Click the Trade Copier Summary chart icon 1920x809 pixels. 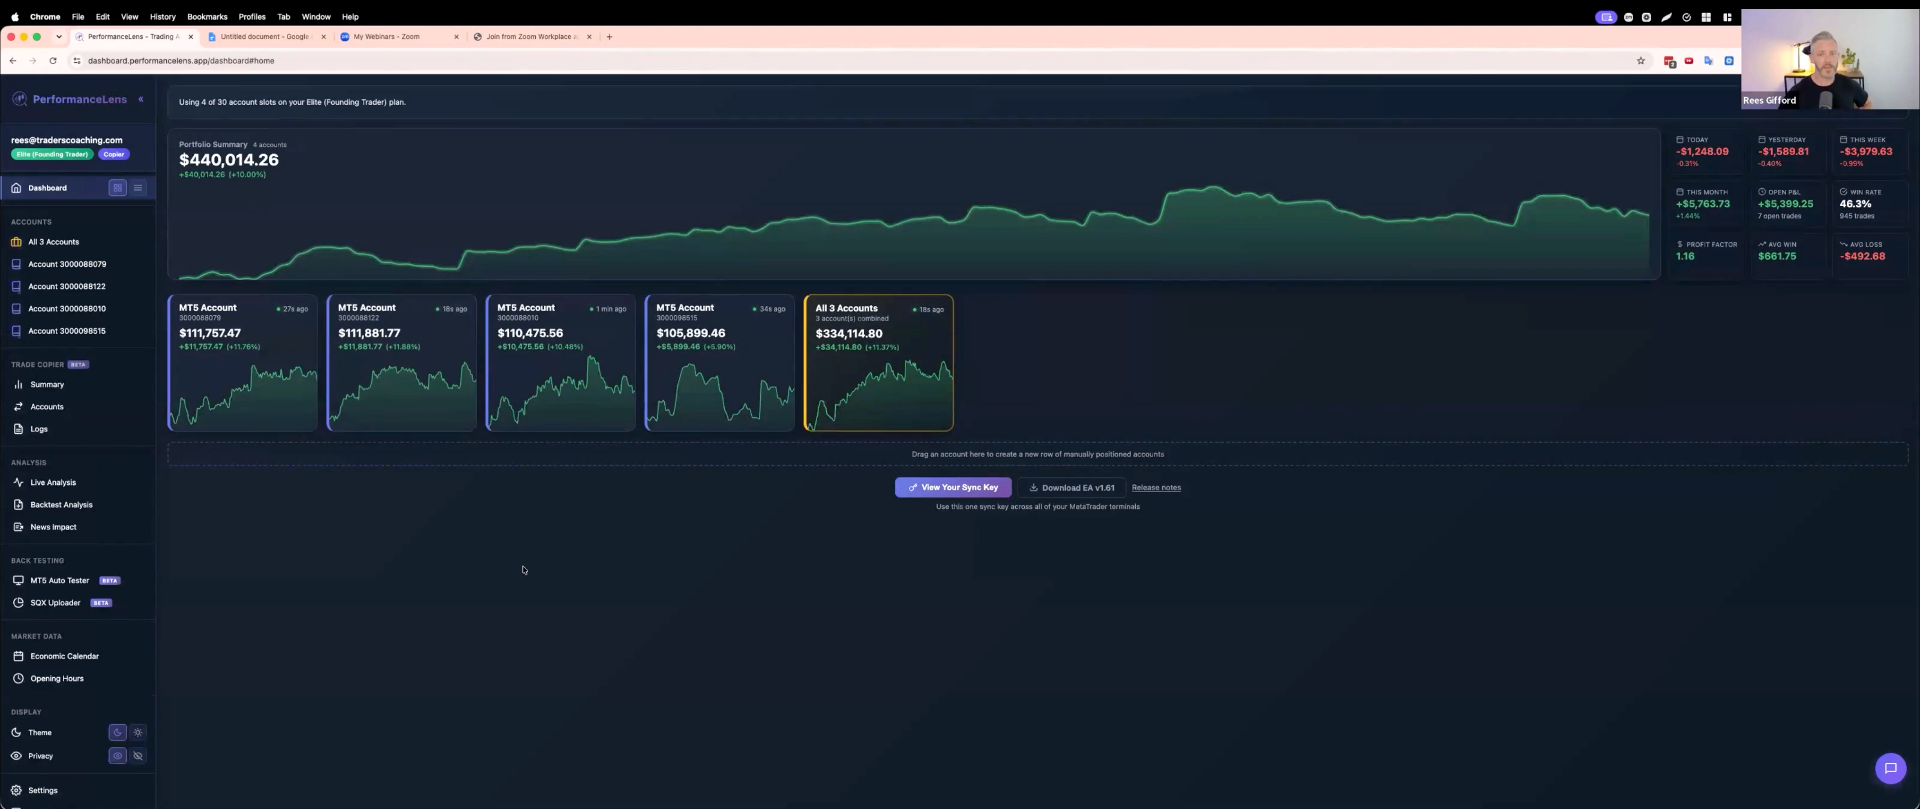coord(18,385)
